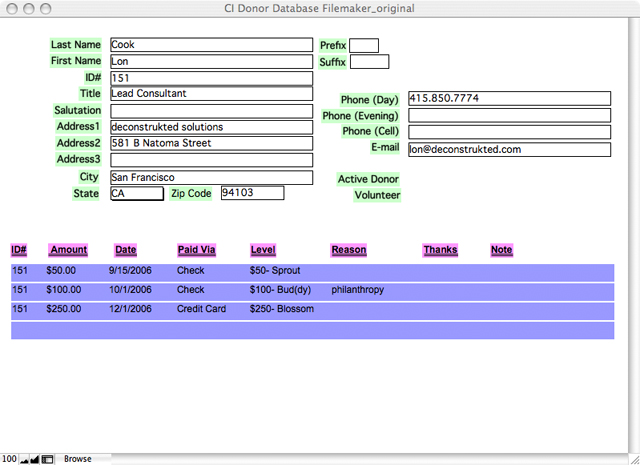Click the Address1 field with deconstrukted solutions
The width and height of the screenshot is (640, 465).
tap(210, 127)
